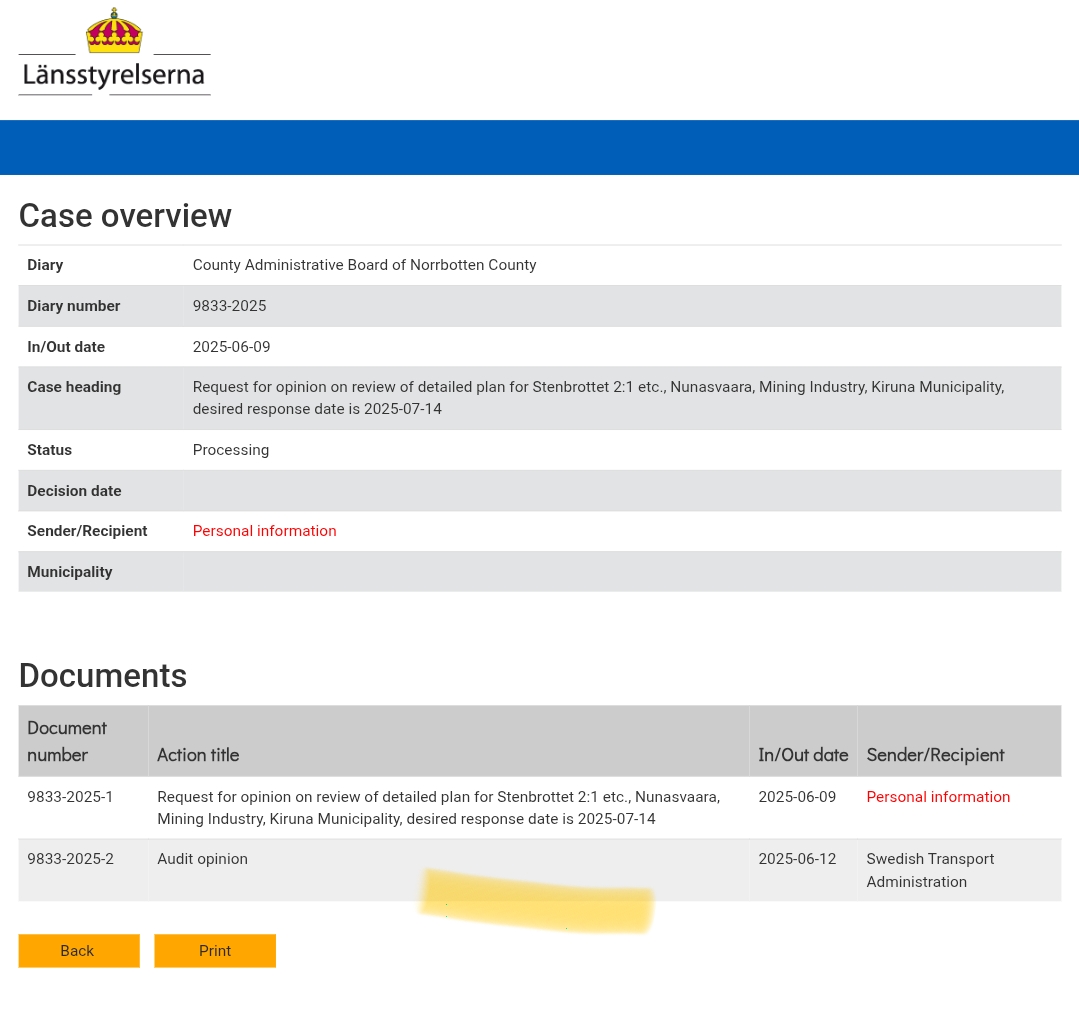Click the yellow highlighter mark

[x=537, y=902]
